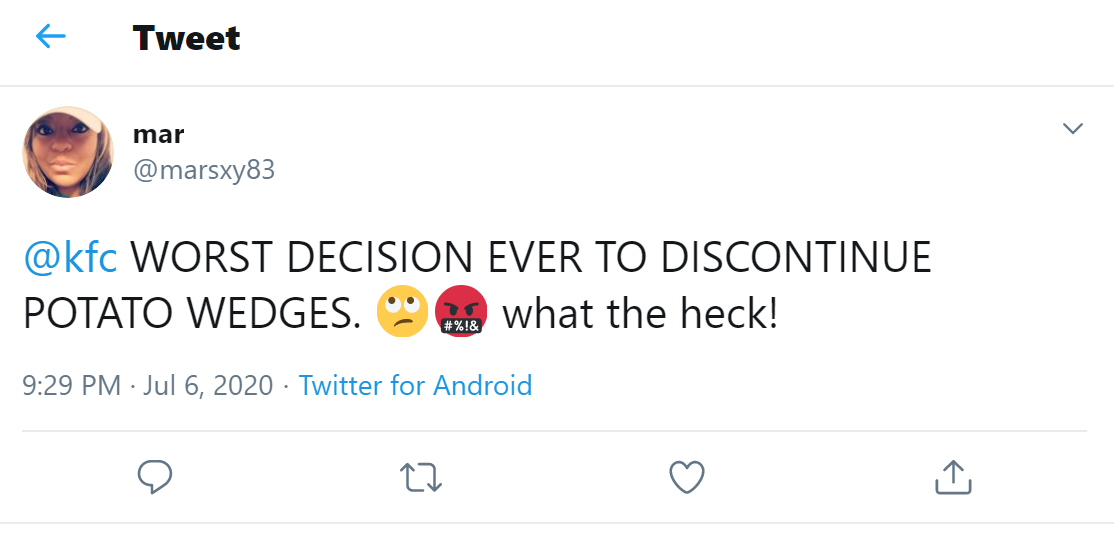Follow the @kfc mention link
The width and height of the screenshot is (1114, 534).
pos(70,258)
